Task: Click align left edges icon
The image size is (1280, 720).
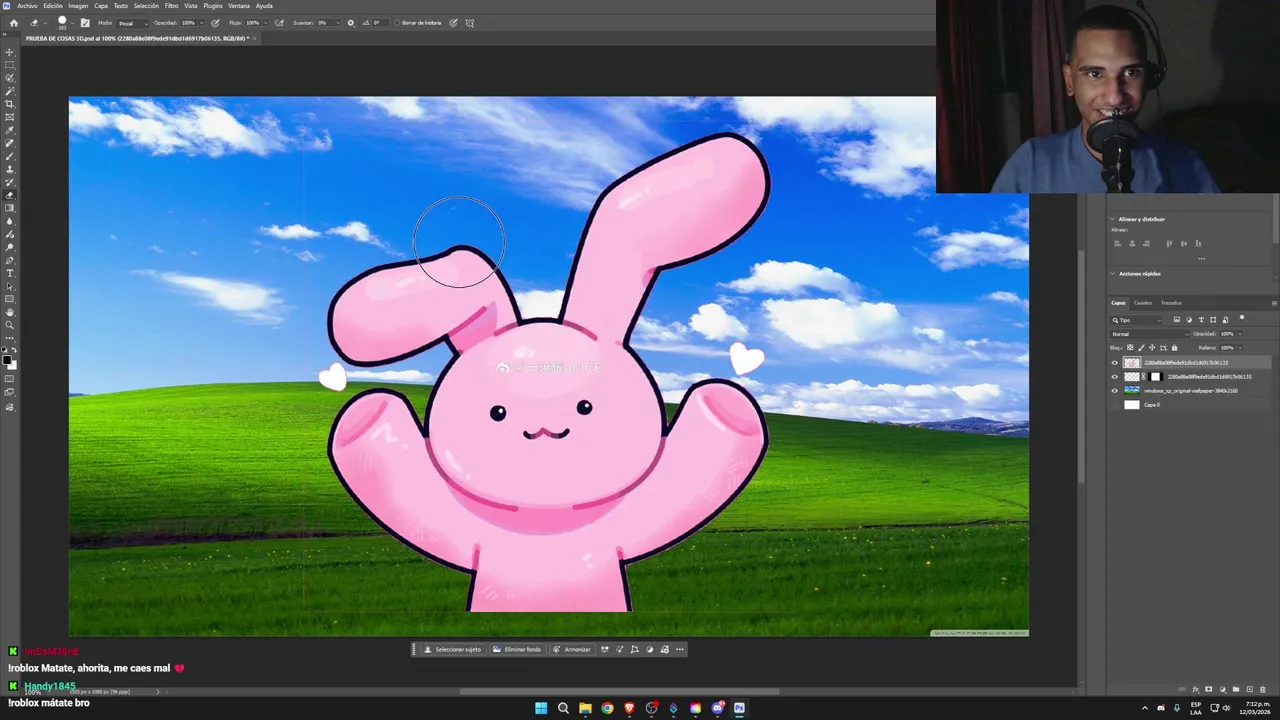Action: [x=1118, y=243]
